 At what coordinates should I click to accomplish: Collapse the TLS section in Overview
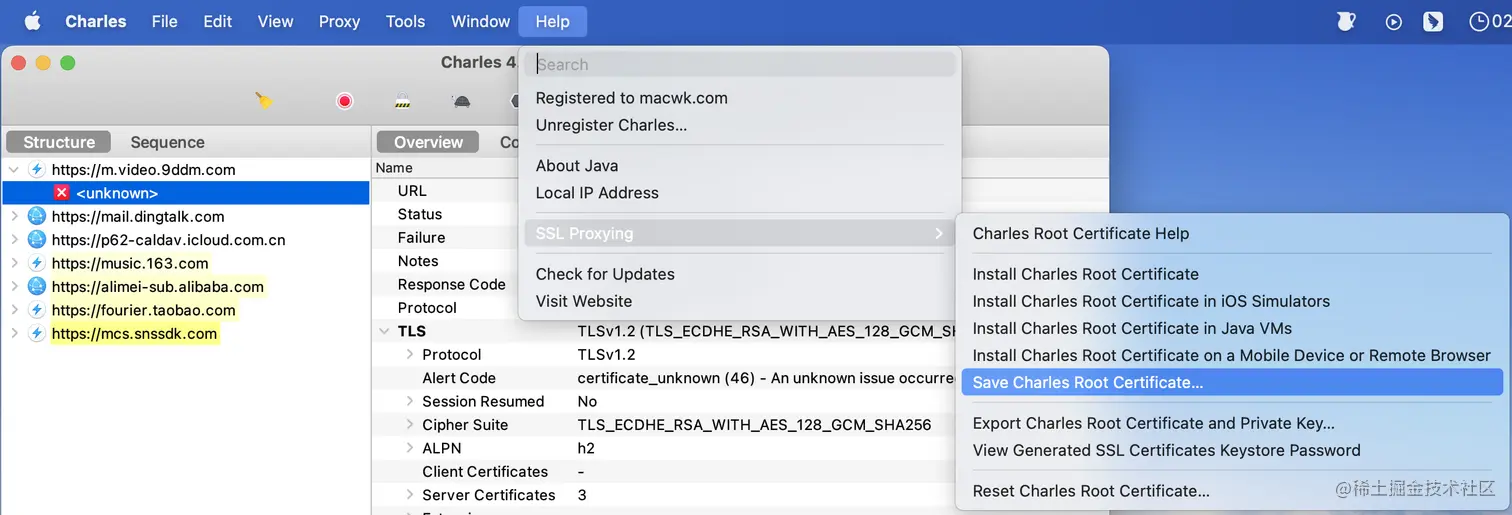(385, 331)
